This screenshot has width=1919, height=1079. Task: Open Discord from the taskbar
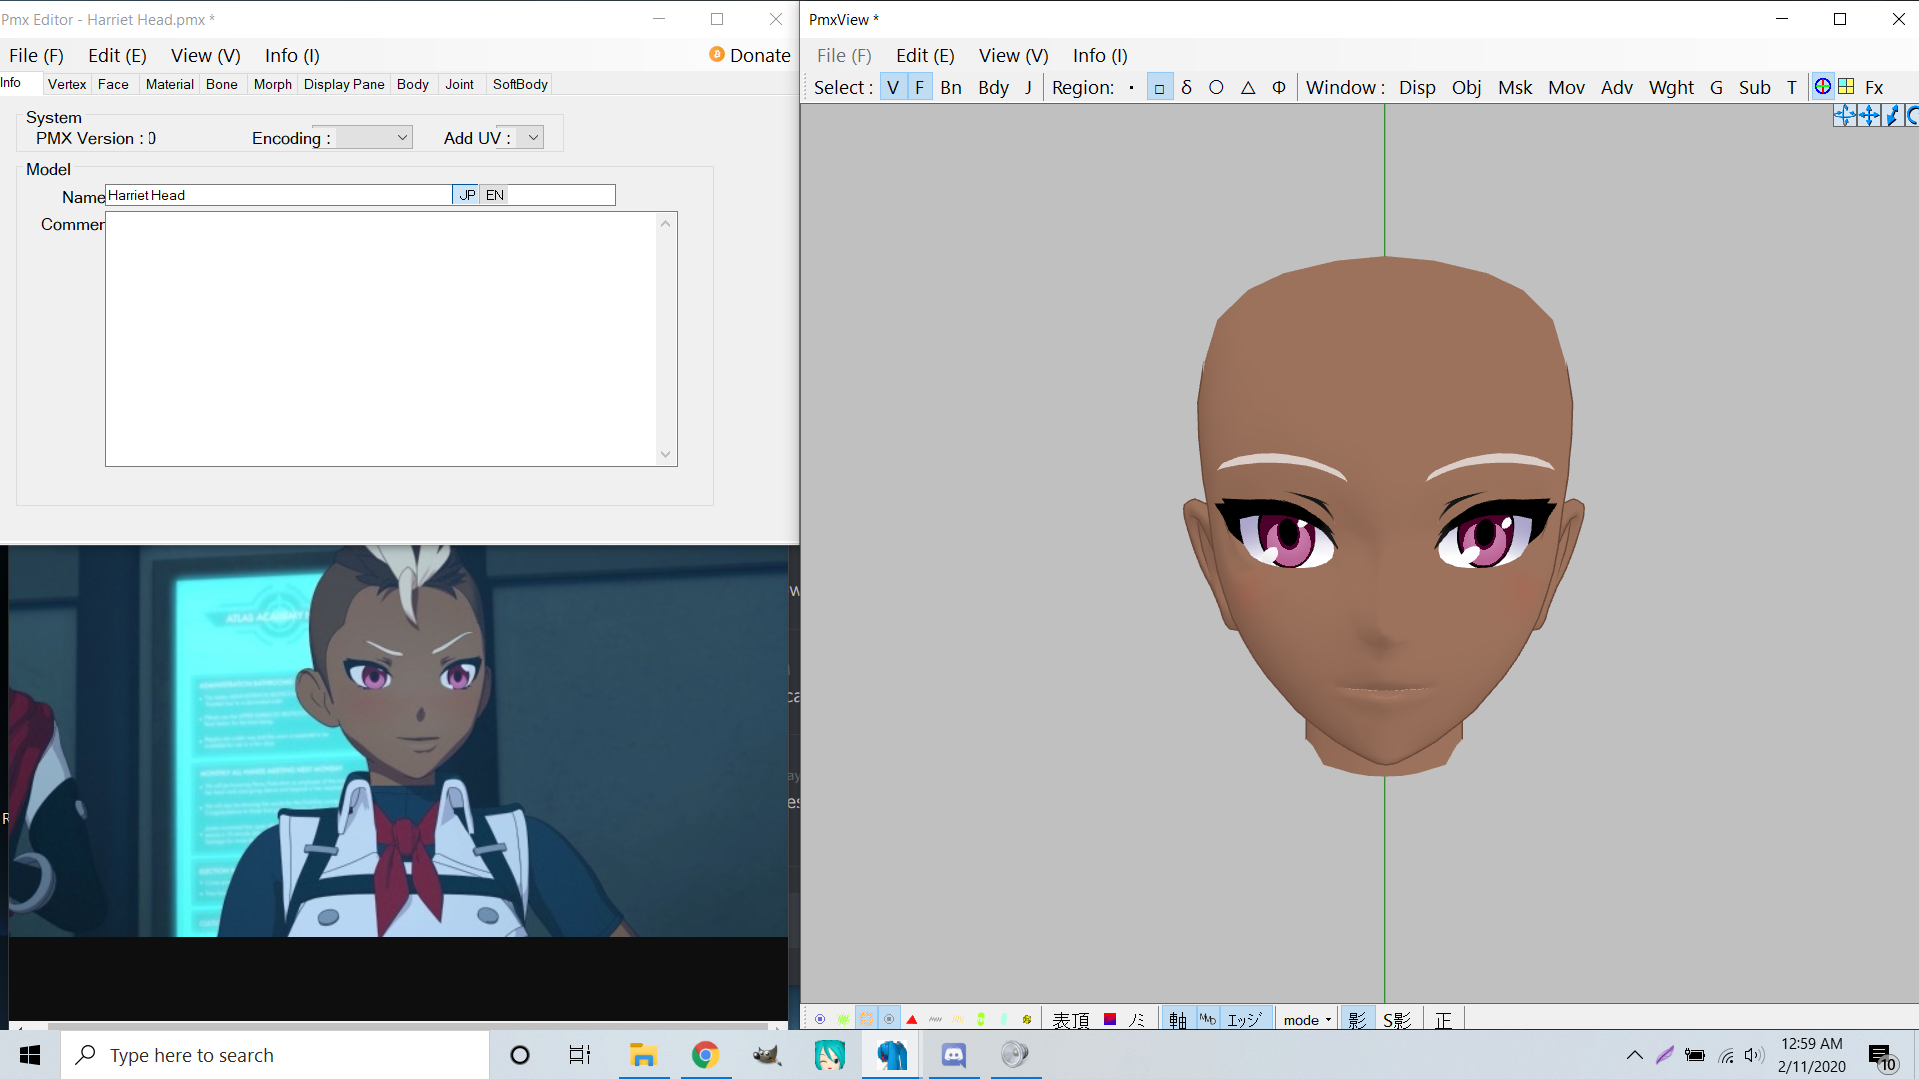click(x=953, y=1054)
